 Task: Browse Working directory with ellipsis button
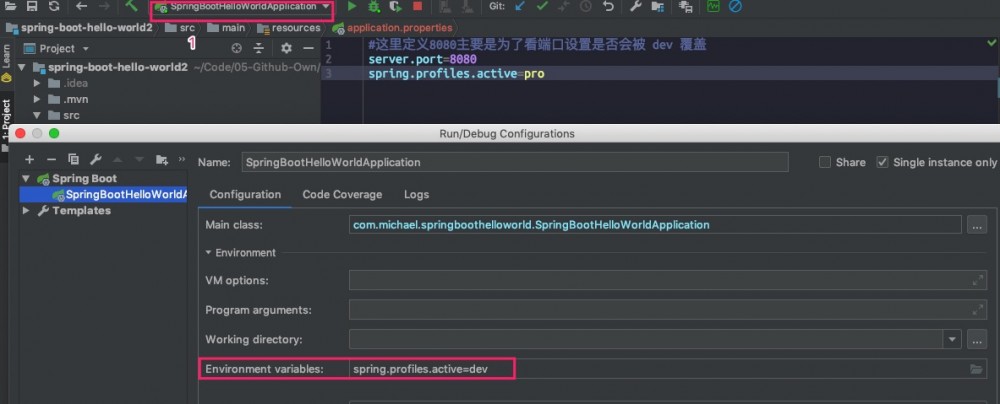[x=977, y=340]
